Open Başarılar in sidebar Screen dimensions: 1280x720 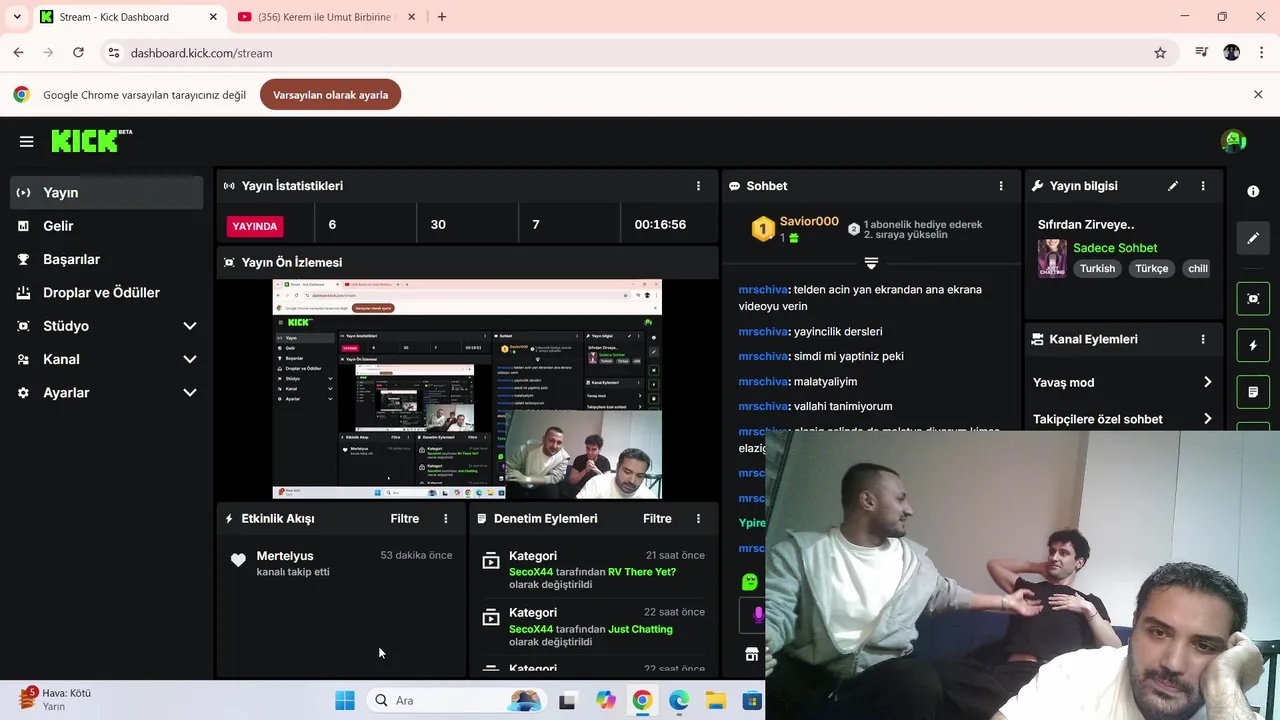(107, 259)
